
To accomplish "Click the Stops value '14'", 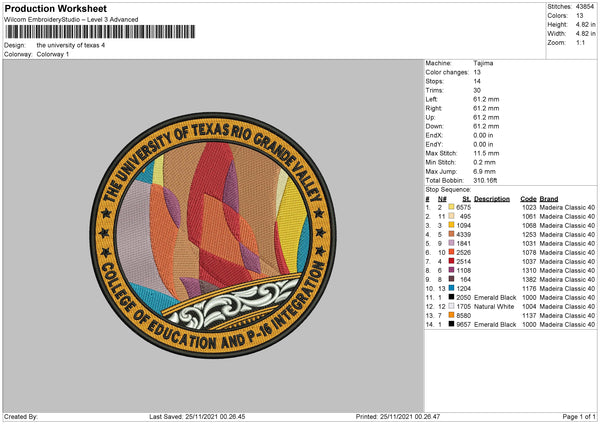I will (477, 81).
